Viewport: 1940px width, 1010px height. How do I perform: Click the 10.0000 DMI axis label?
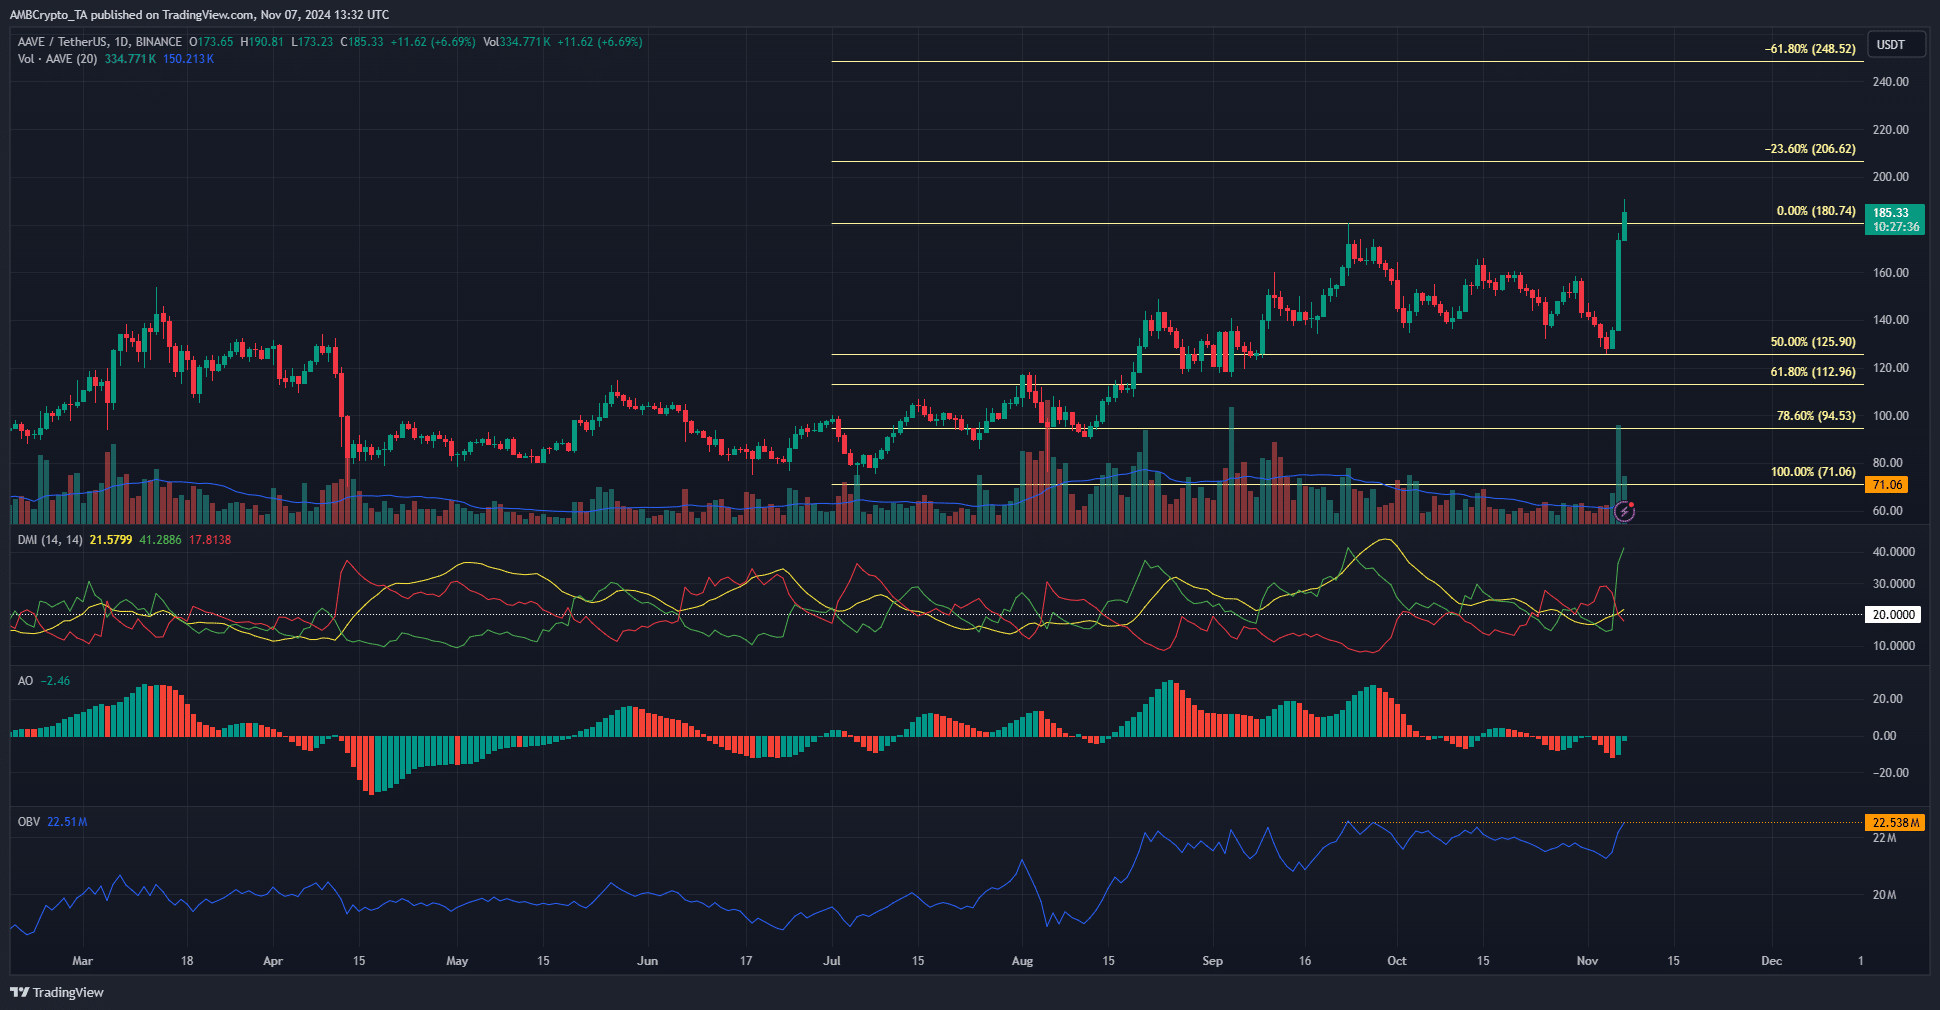click(x=1894, y=646)
